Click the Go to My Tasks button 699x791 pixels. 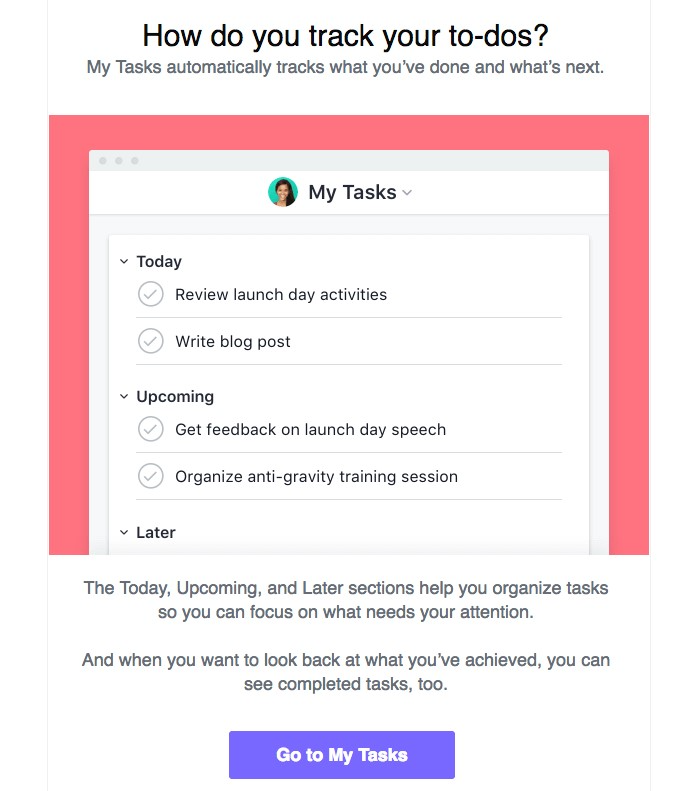point(342,755)
